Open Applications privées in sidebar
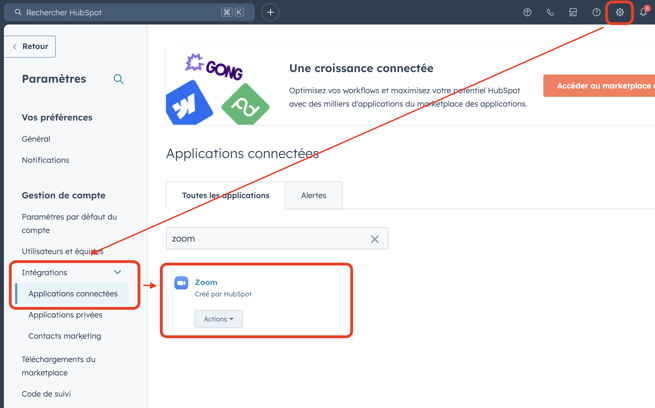 pyautogui.click(x=65, y=315)
